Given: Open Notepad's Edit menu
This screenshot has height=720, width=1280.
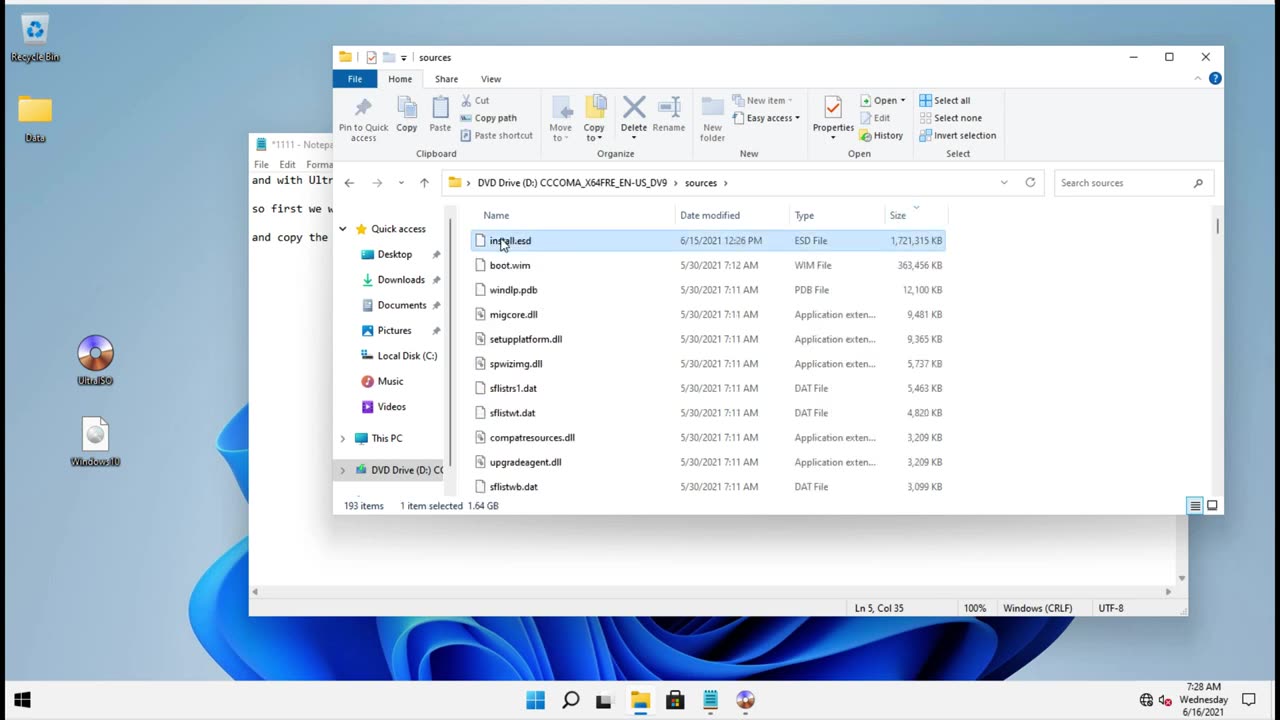Looking at the screenshot, I should (x=288, y=165).
